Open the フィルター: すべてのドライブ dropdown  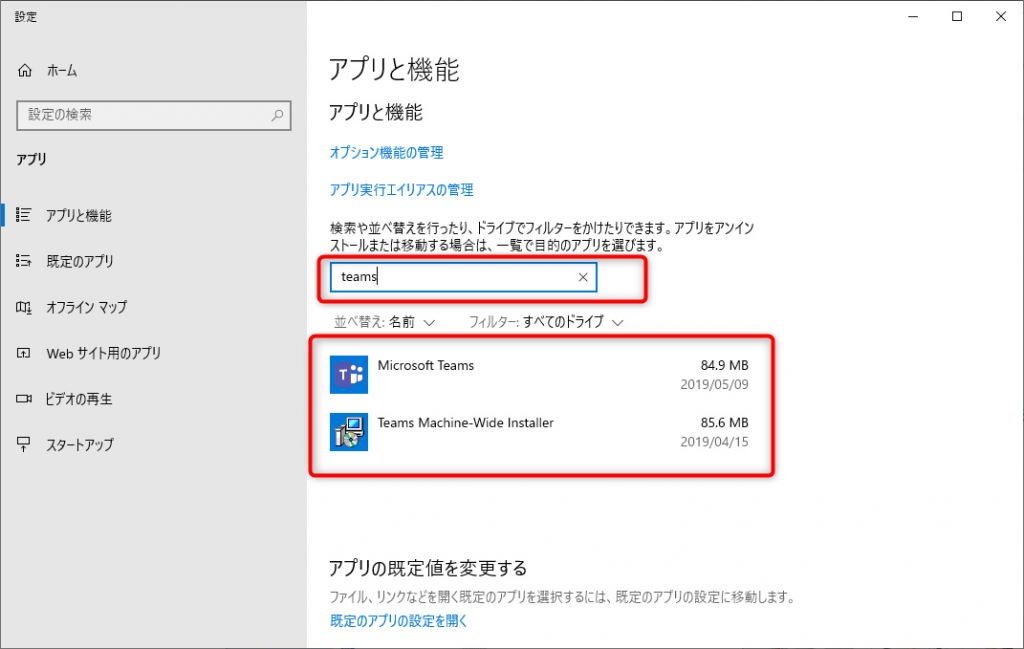pos(546,322)
